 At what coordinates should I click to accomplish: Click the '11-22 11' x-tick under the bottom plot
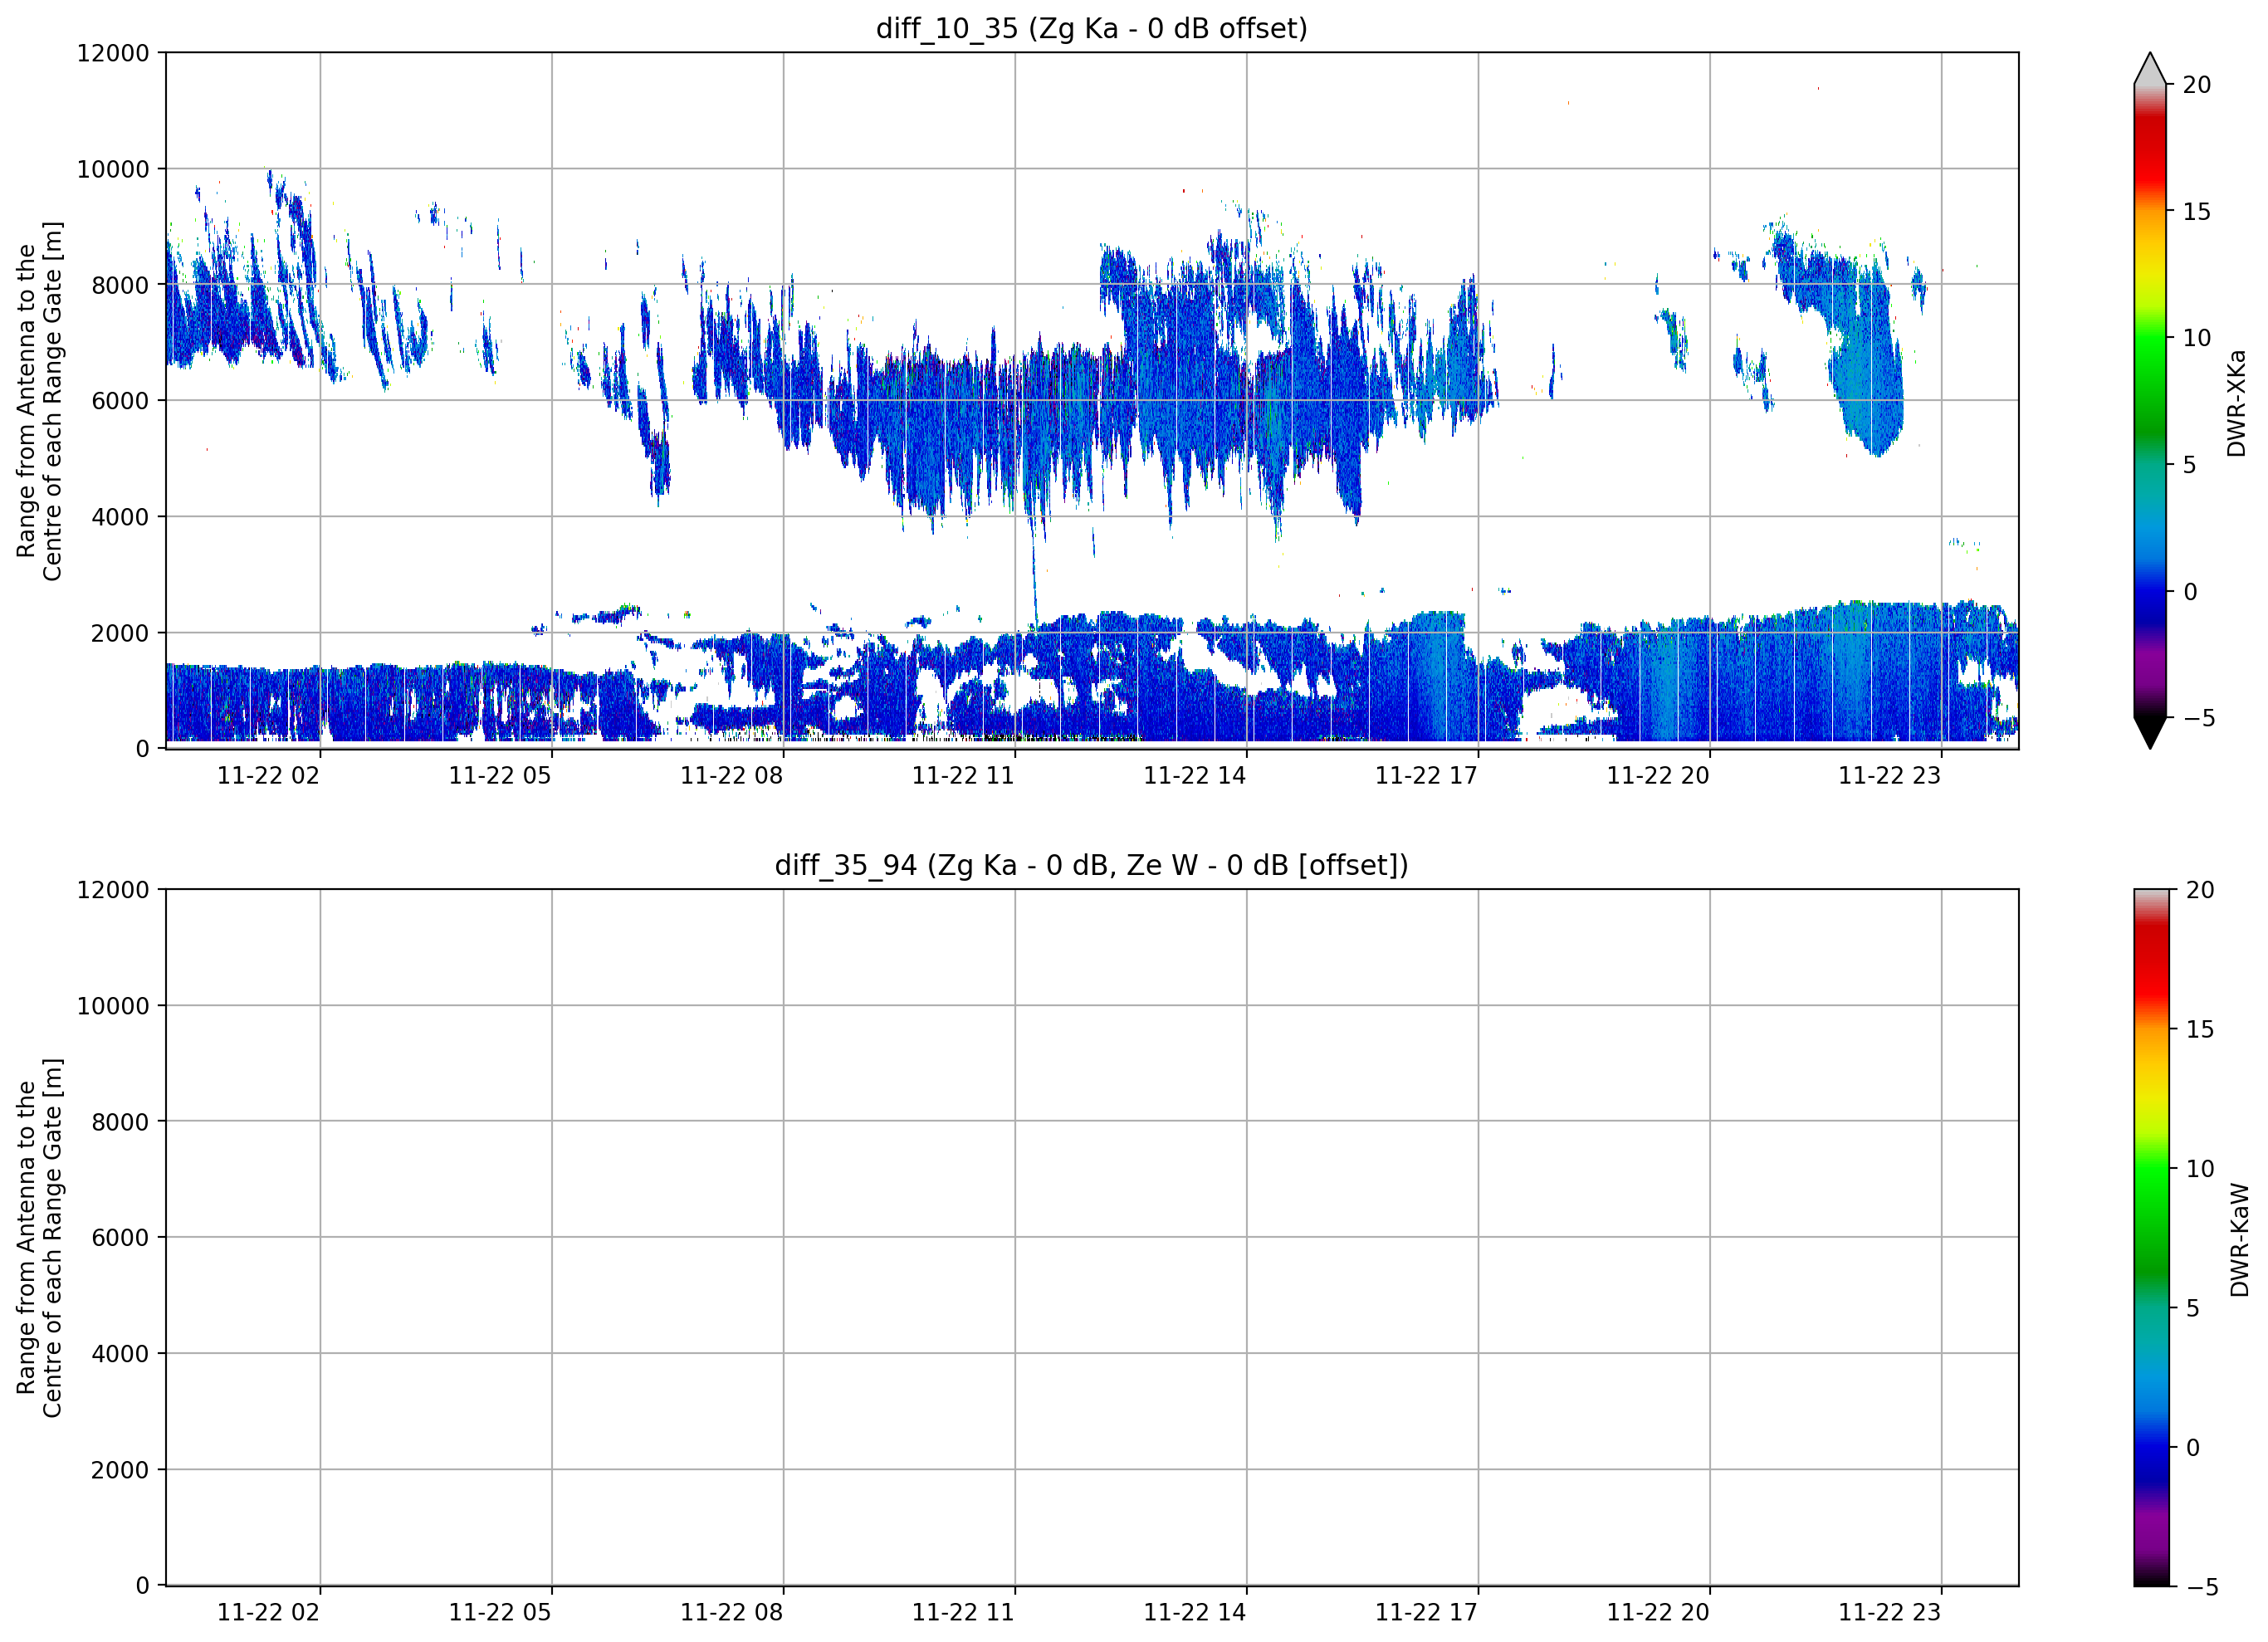(963, 1613)
